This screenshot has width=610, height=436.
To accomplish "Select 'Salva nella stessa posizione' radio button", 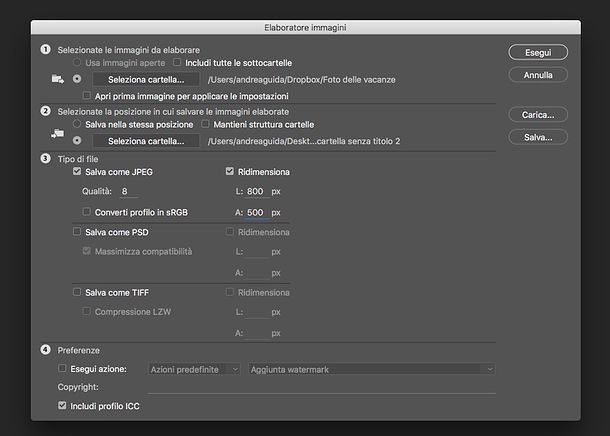I will click(x=78, y=124).
